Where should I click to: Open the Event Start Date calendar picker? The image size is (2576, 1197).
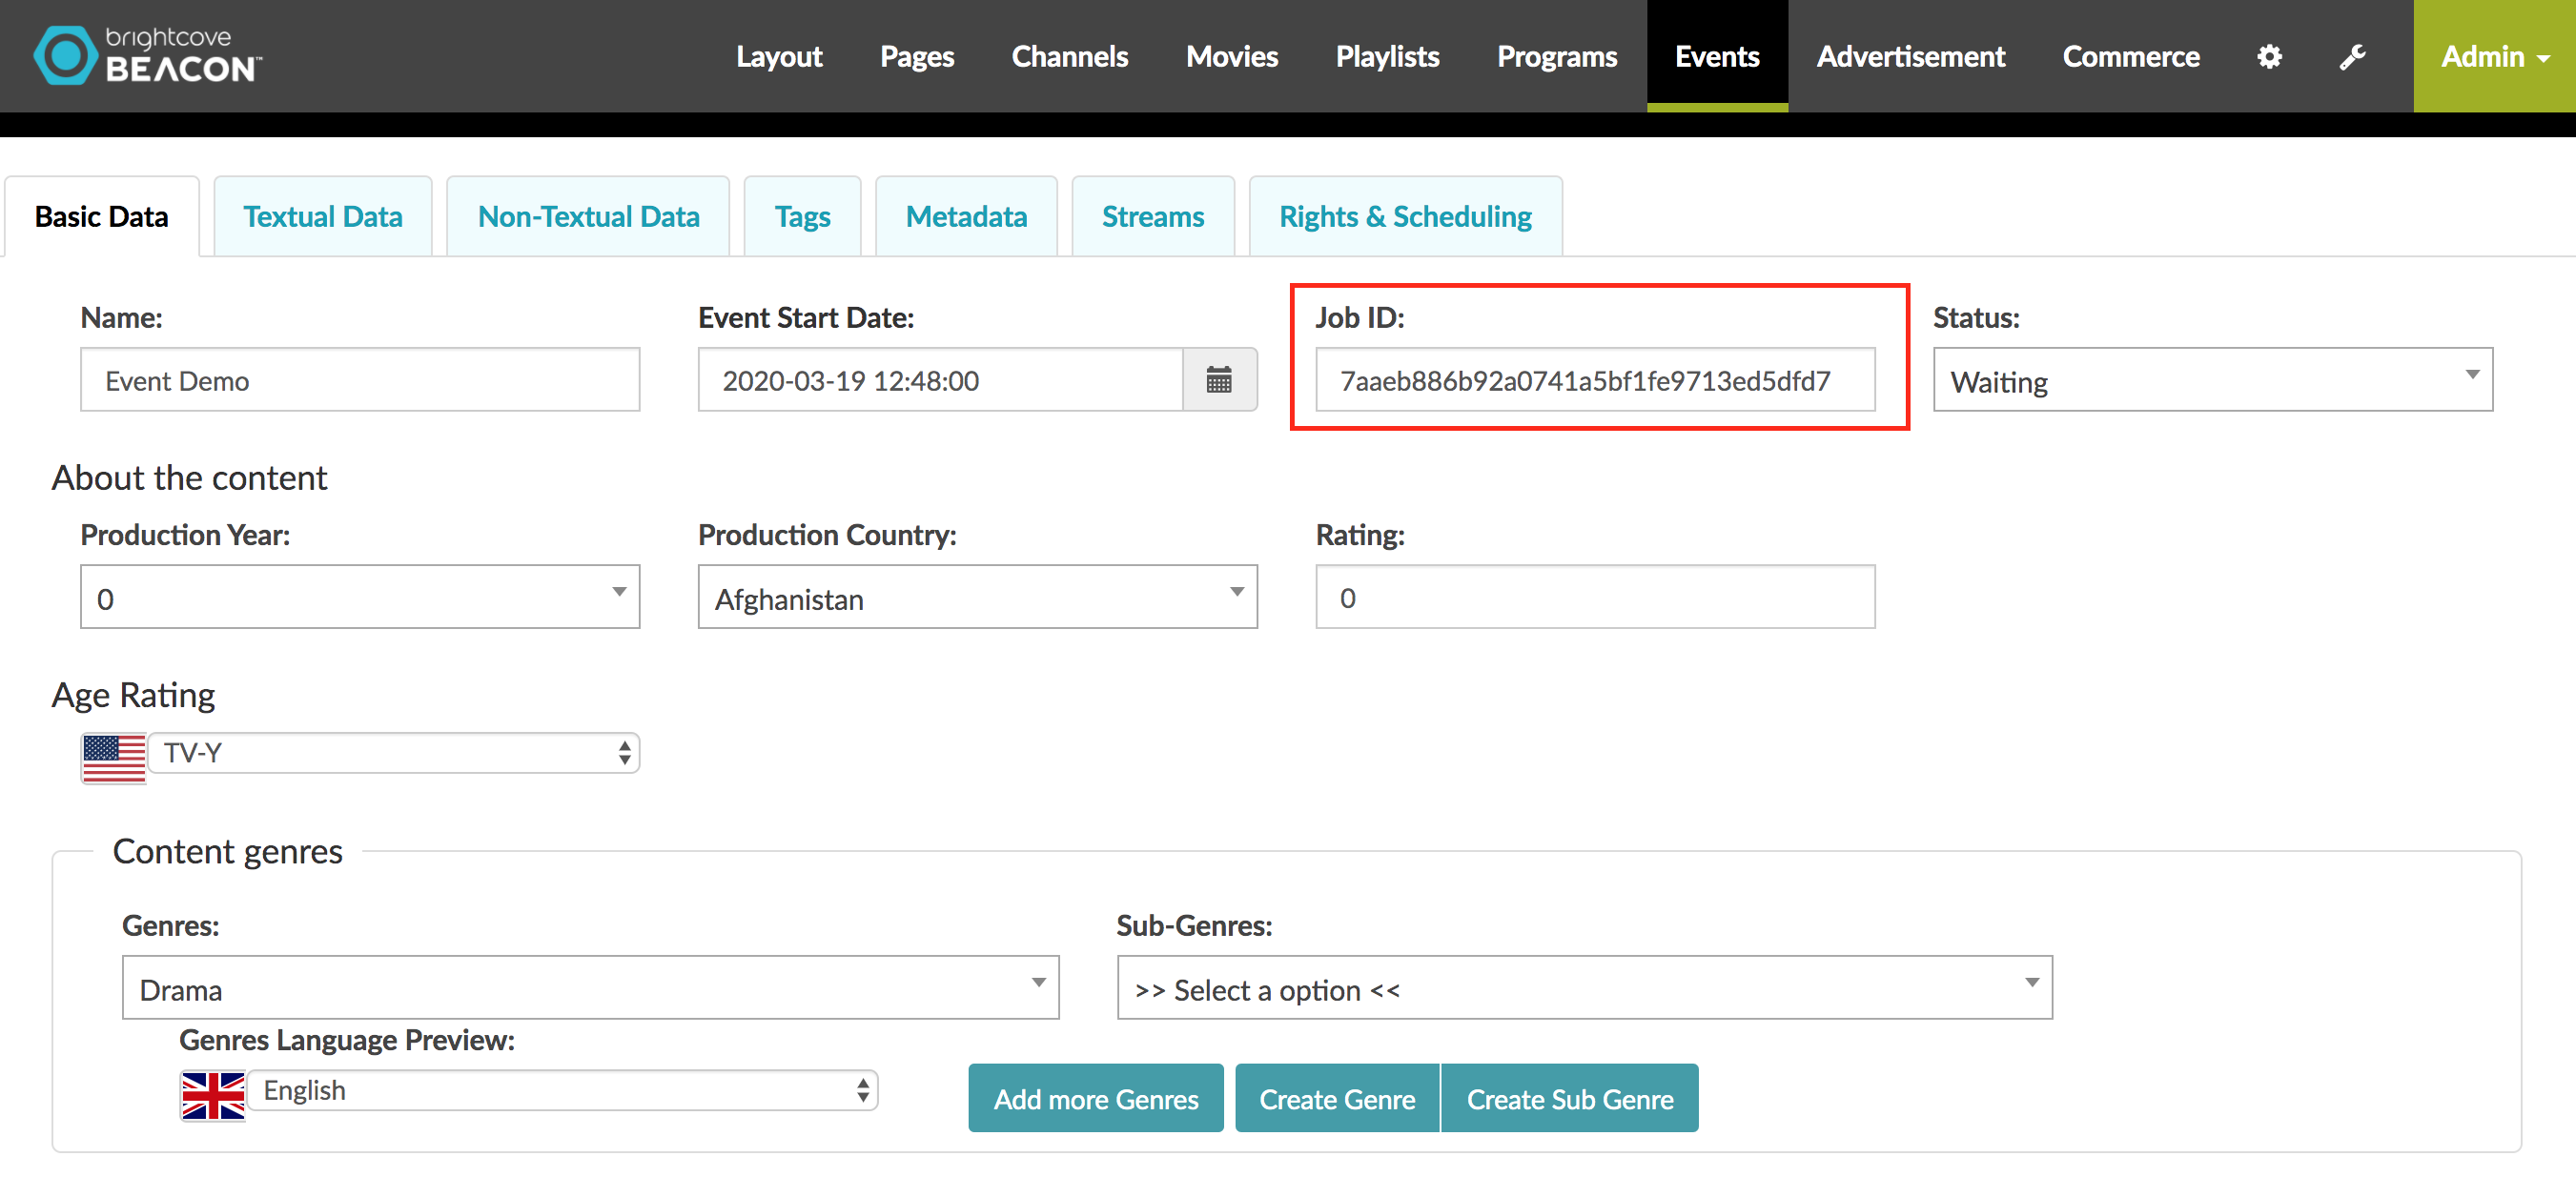1218,380
